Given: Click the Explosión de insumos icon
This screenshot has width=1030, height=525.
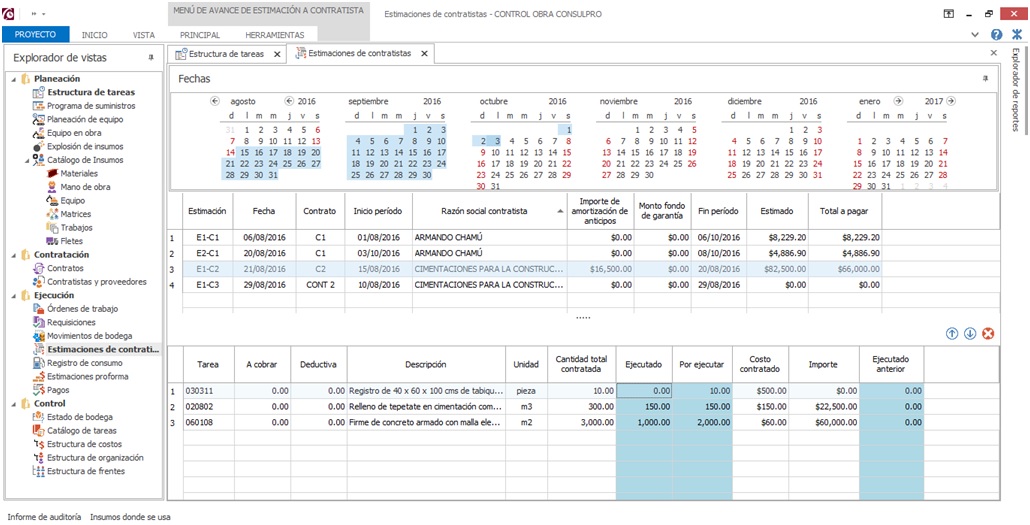Looking at the screenshot, I should point(38,147).
